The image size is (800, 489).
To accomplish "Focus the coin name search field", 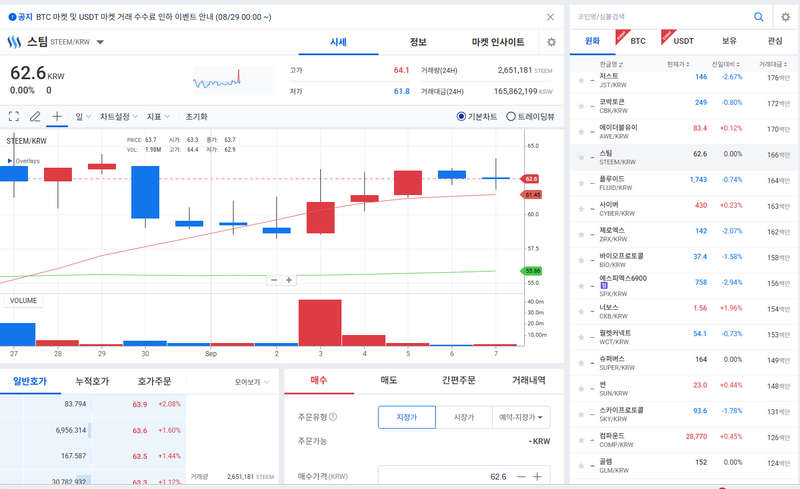I will (x=661, y=17).
